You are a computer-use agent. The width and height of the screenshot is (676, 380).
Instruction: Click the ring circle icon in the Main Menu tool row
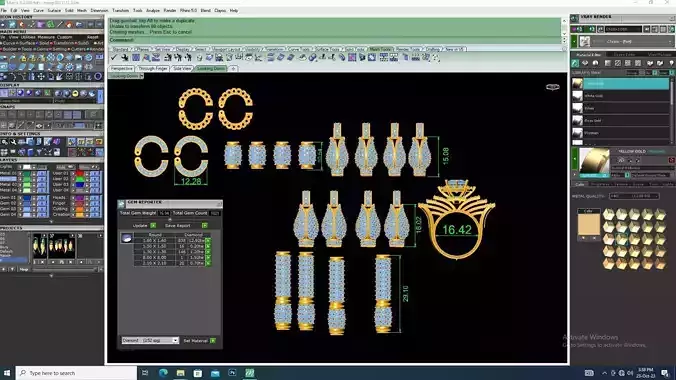98,77
